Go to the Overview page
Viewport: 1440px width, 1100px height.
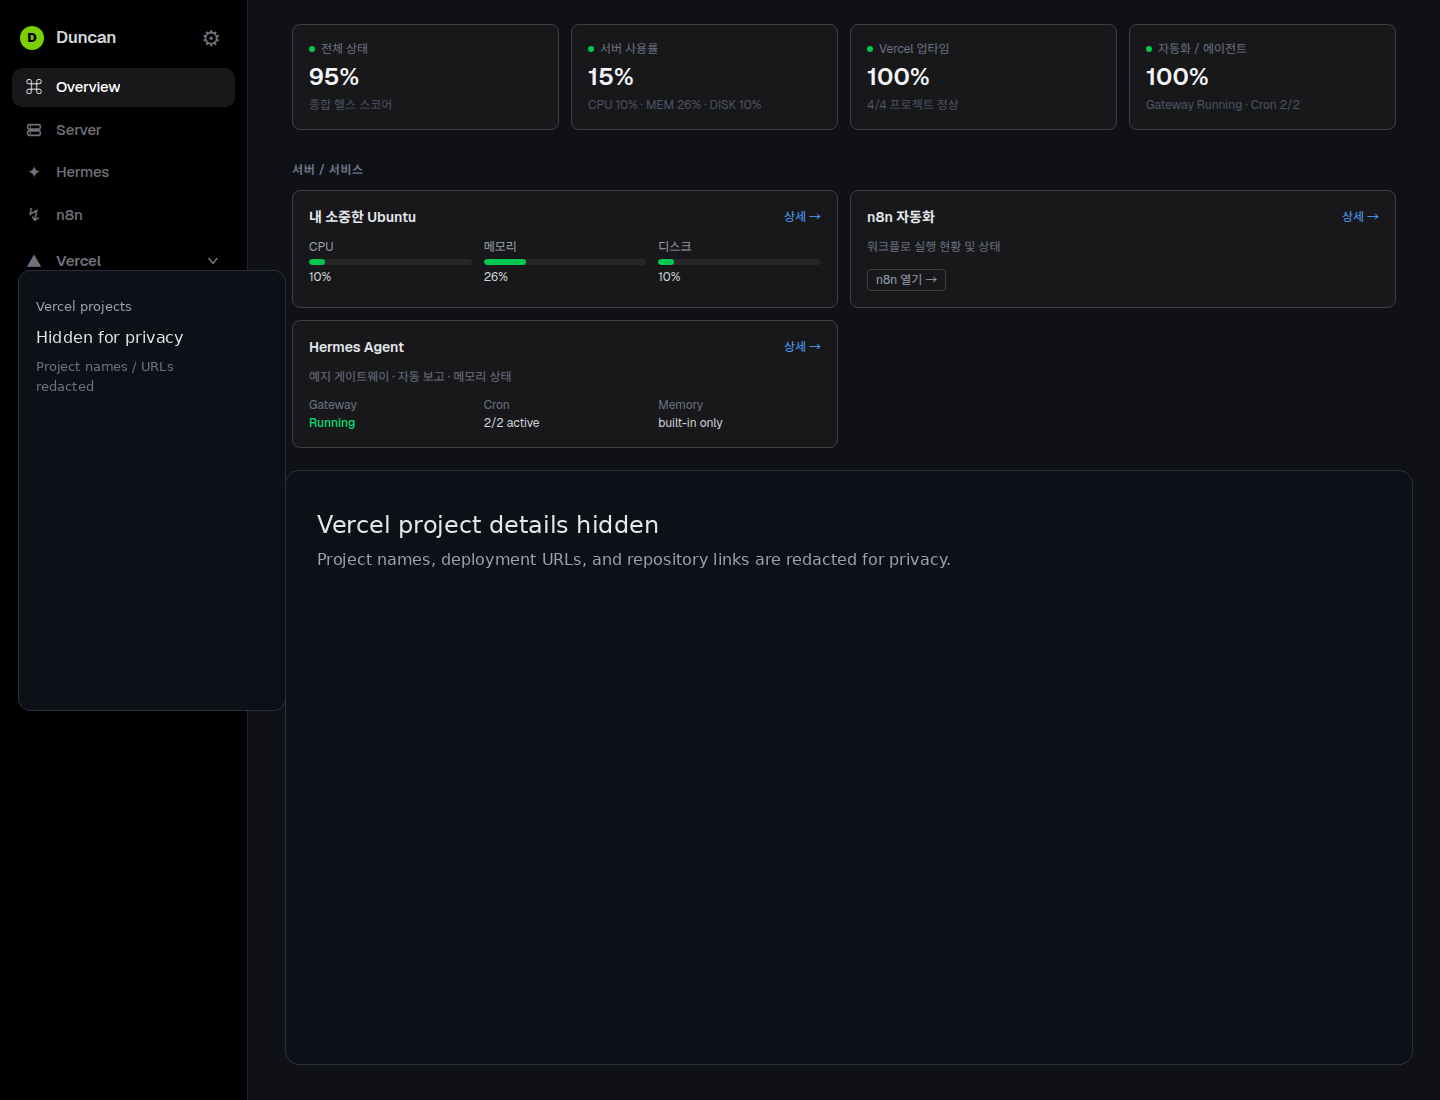(123, 87)
